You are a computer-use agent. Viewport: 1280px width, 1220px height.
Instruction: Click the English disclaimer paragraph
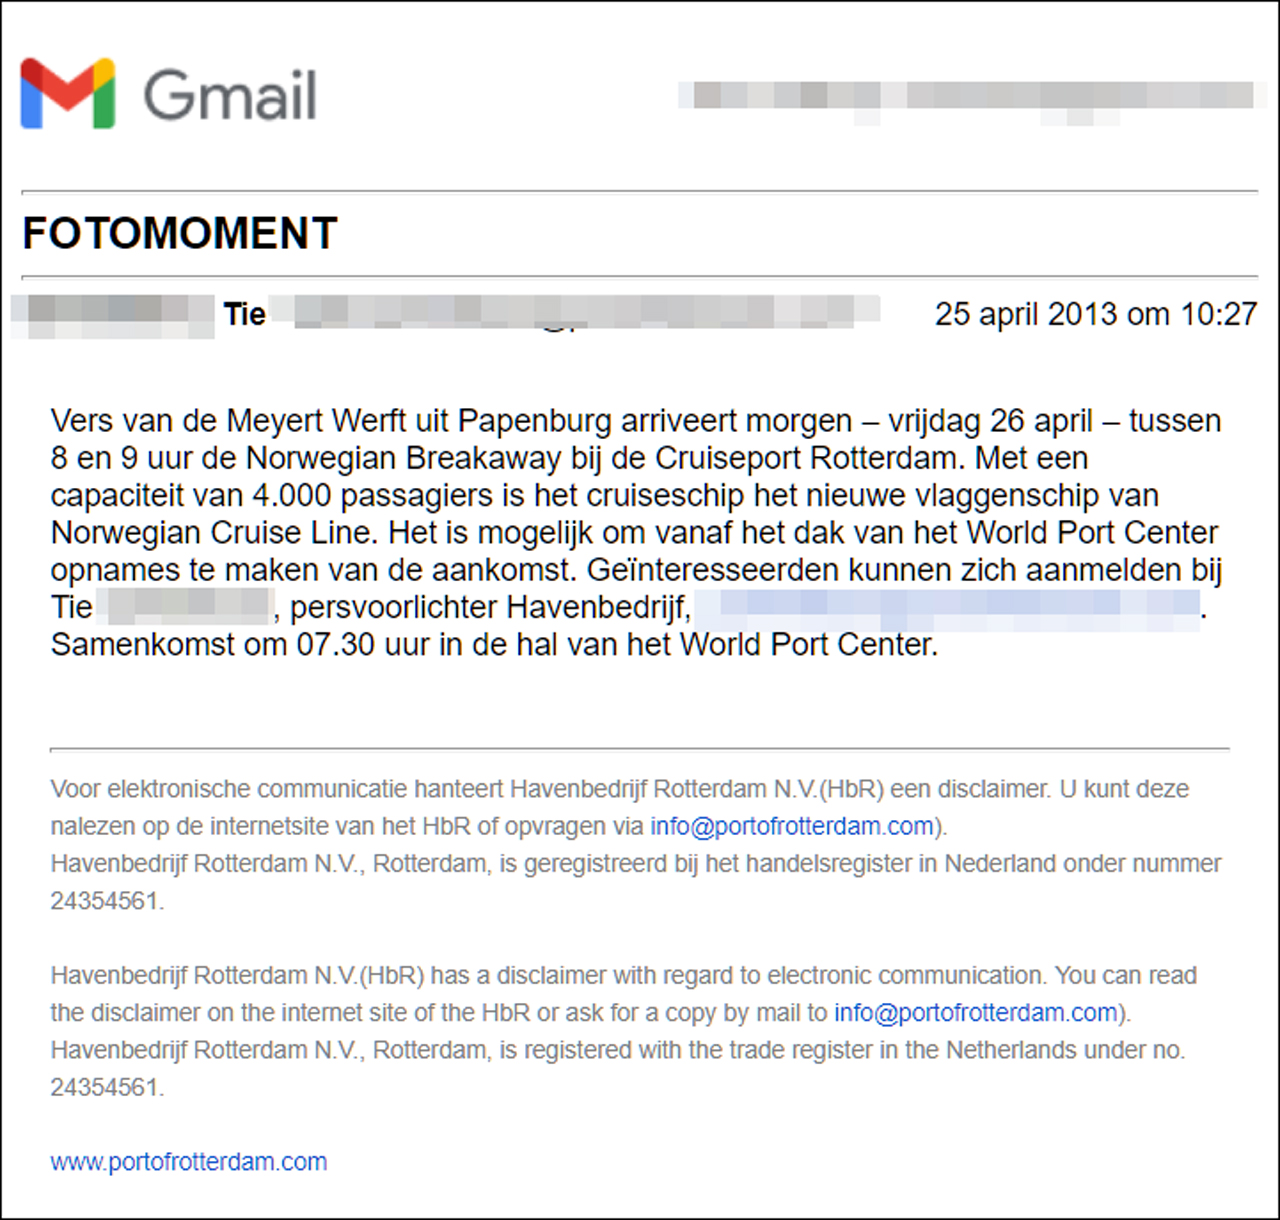tap(624, 1031)
